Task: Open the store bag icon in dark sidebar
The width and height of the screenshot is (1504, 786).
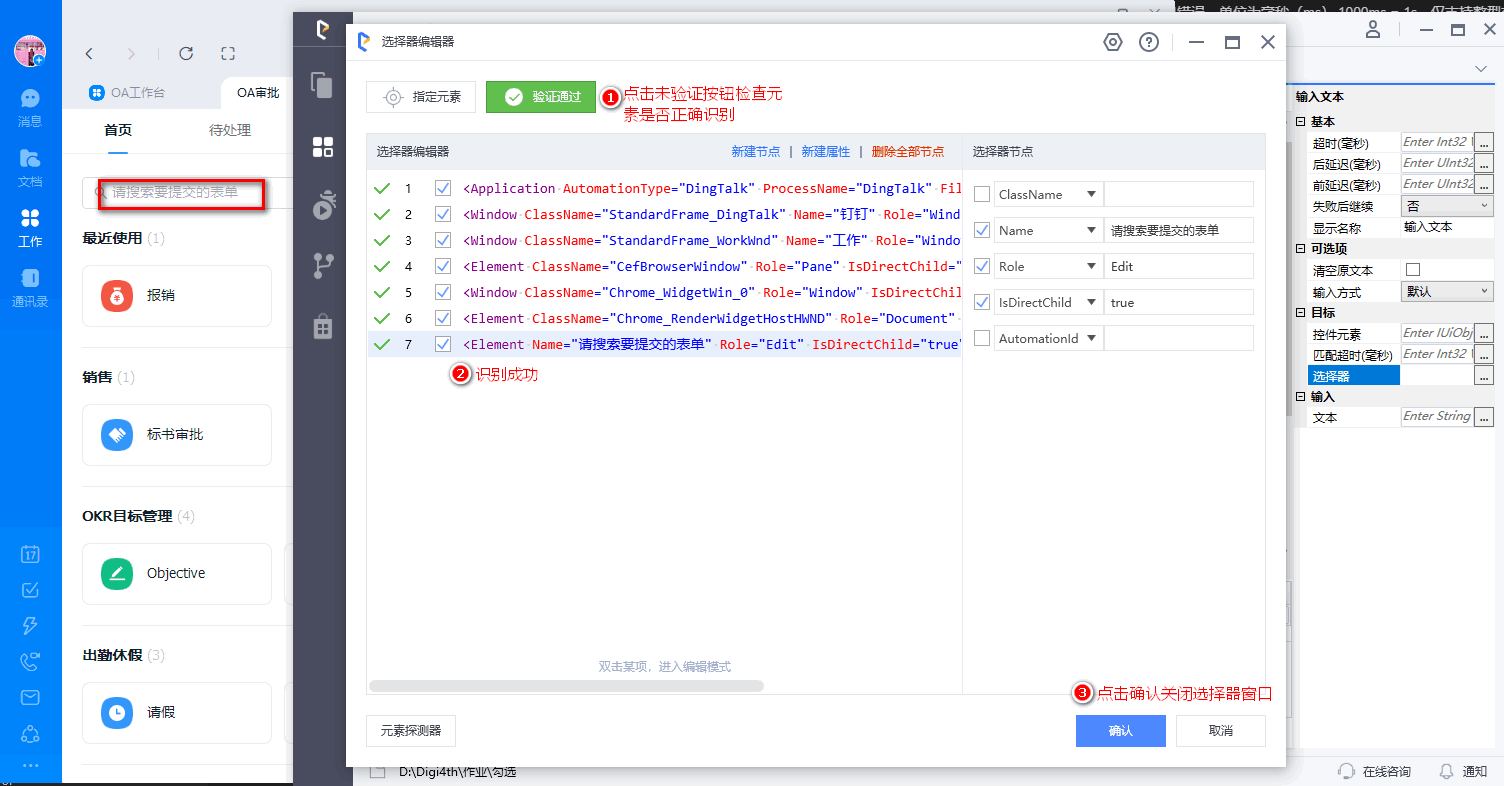Action: (322, 326)
